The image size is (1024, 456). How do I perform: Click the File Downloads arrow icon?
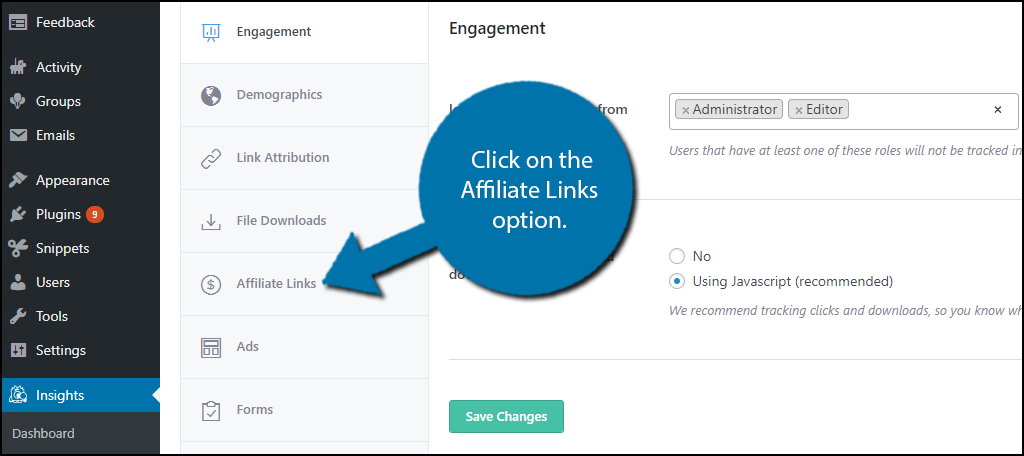[211, 221]
